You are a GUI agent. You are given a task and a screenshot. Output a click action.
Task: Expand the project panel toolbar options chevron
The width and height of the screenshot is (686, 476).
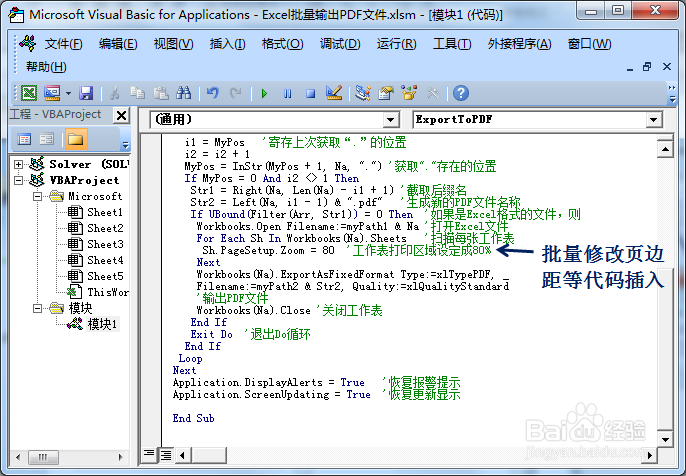pyautogui.click(x=126, y=145)
